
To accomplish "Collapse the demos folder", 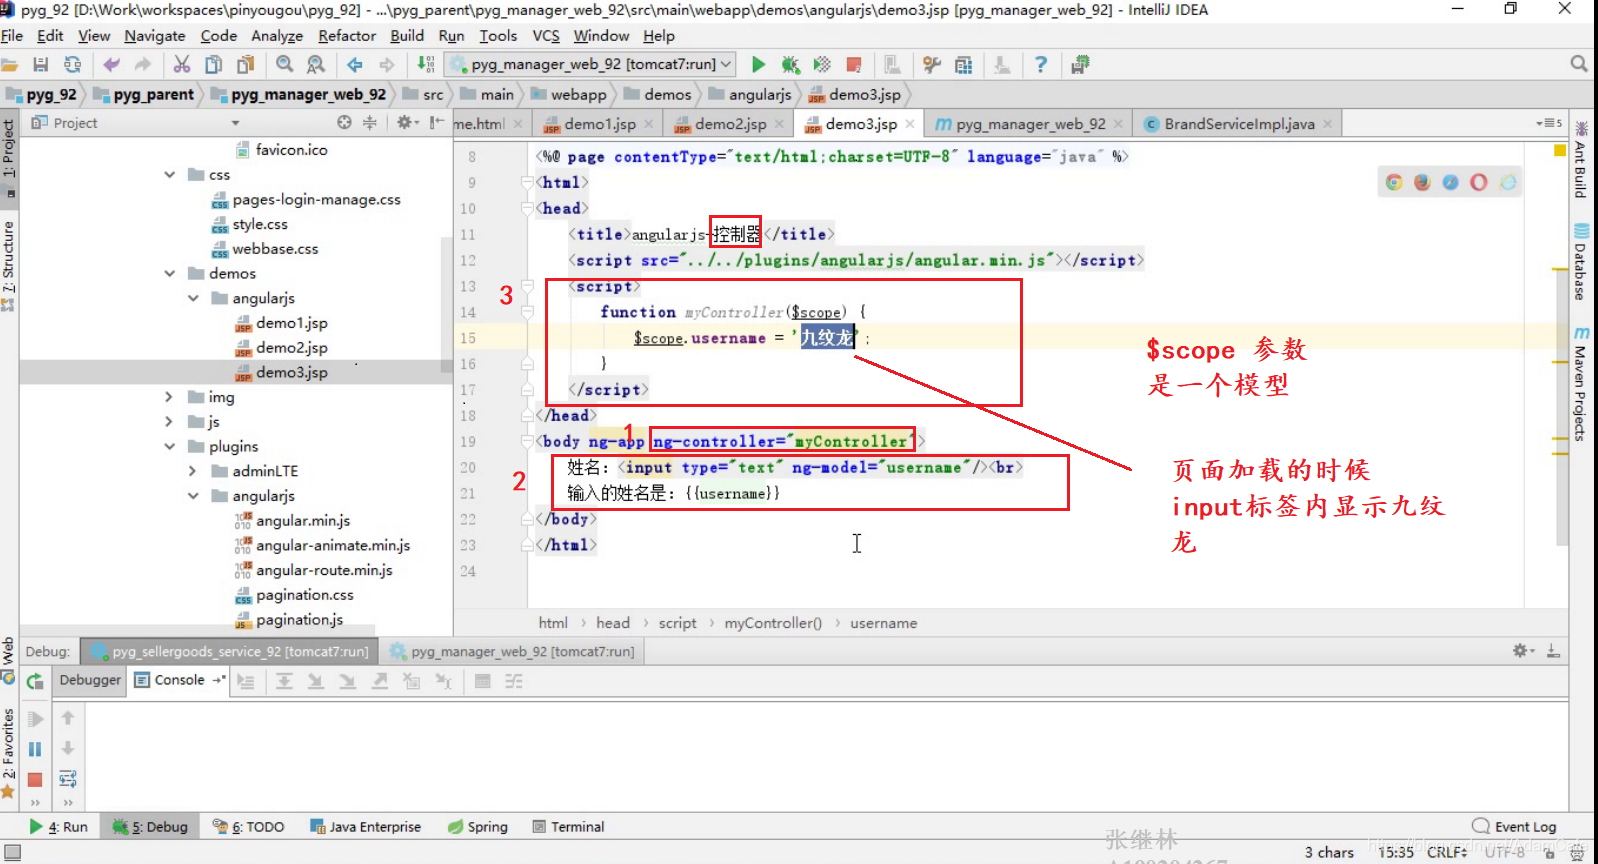I will (170, 273).
